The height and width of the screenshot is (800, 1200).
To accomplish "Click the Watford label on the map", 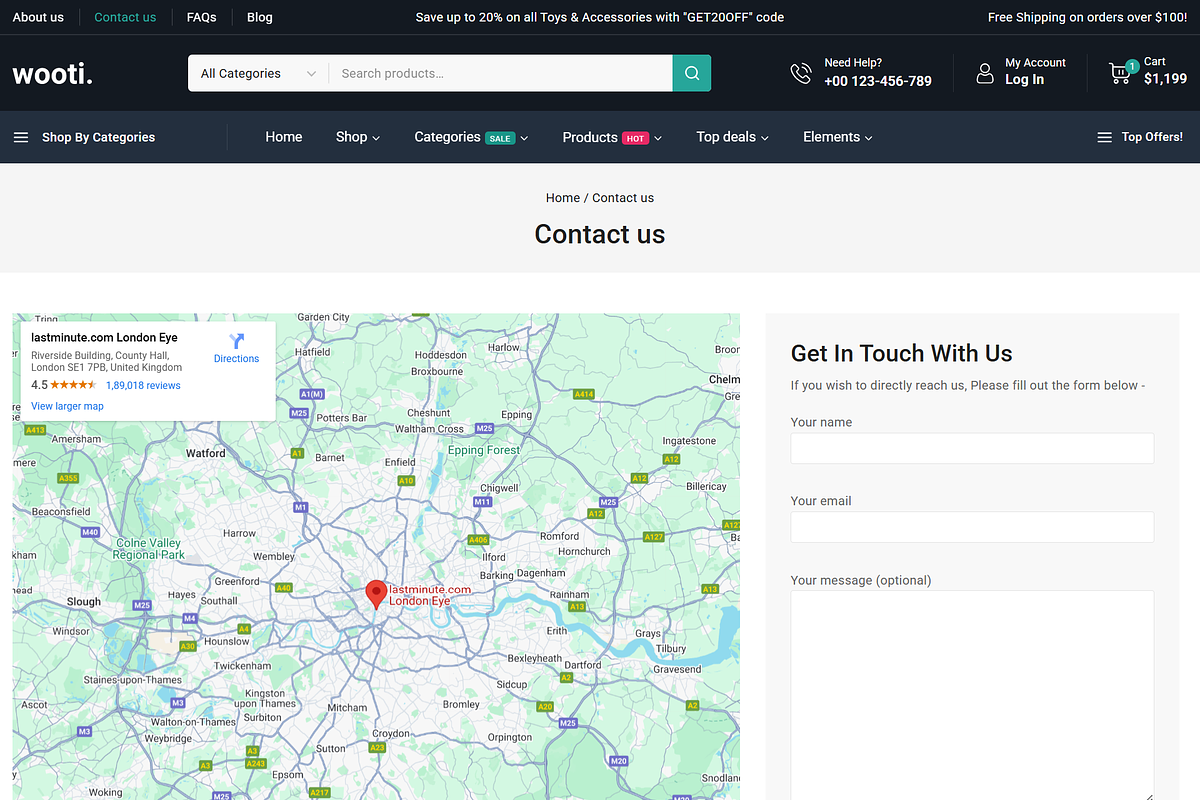I will coord(206,453).
